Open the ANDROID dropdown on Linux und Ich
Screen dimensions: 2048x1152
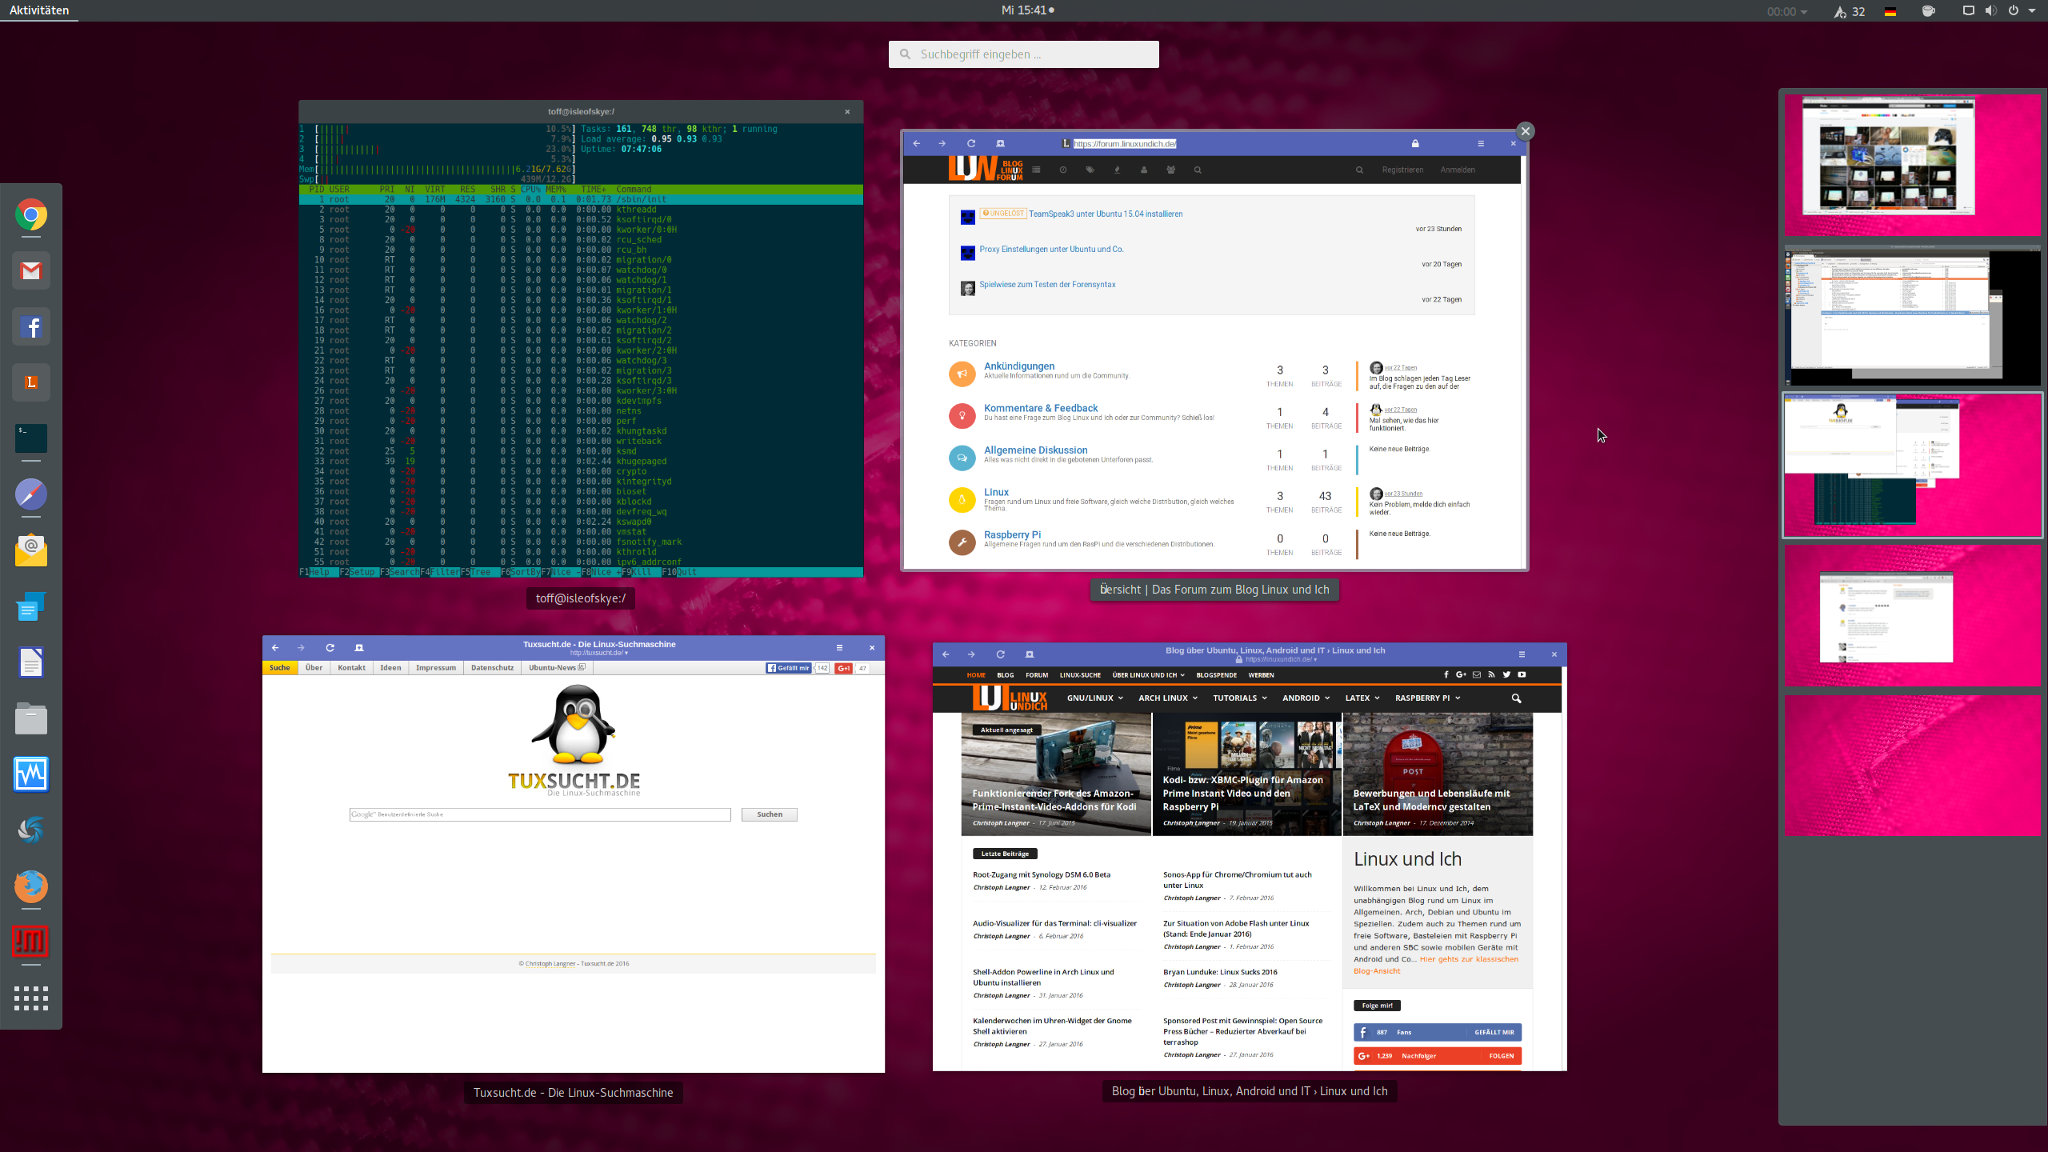point(1303,698)
